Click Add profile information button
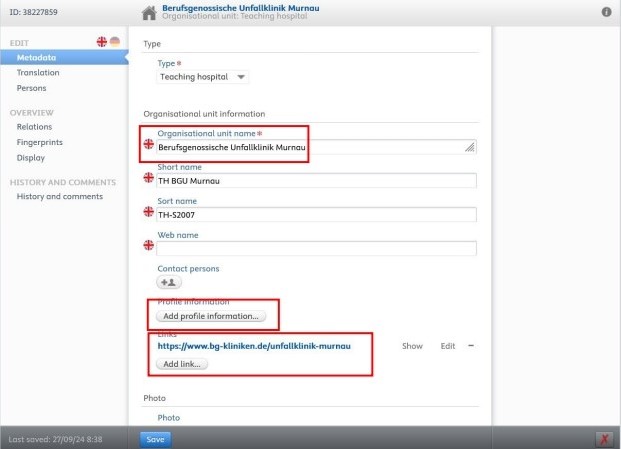 click(x=211, y=316)
